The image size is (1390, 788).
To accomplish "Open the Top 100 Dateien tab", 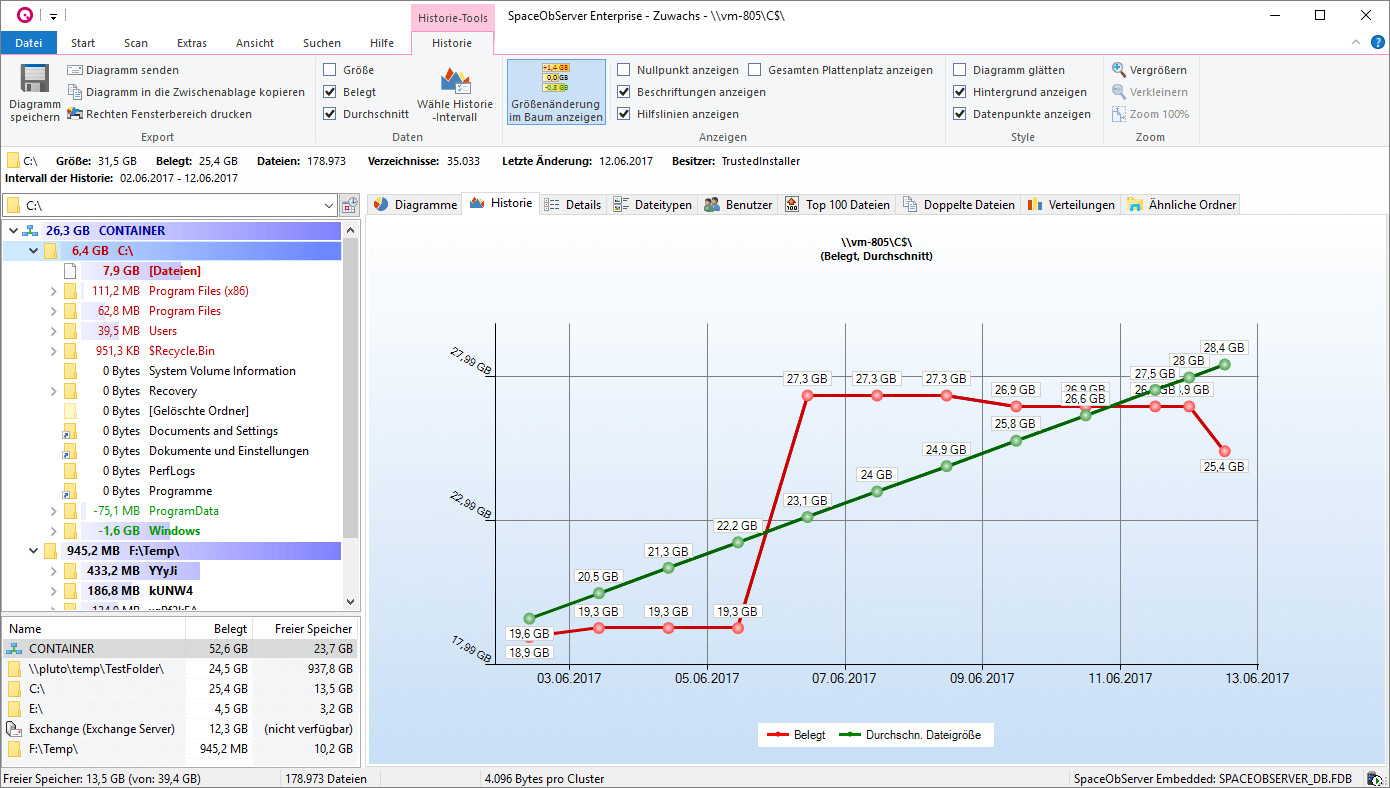I will point(837,205).
